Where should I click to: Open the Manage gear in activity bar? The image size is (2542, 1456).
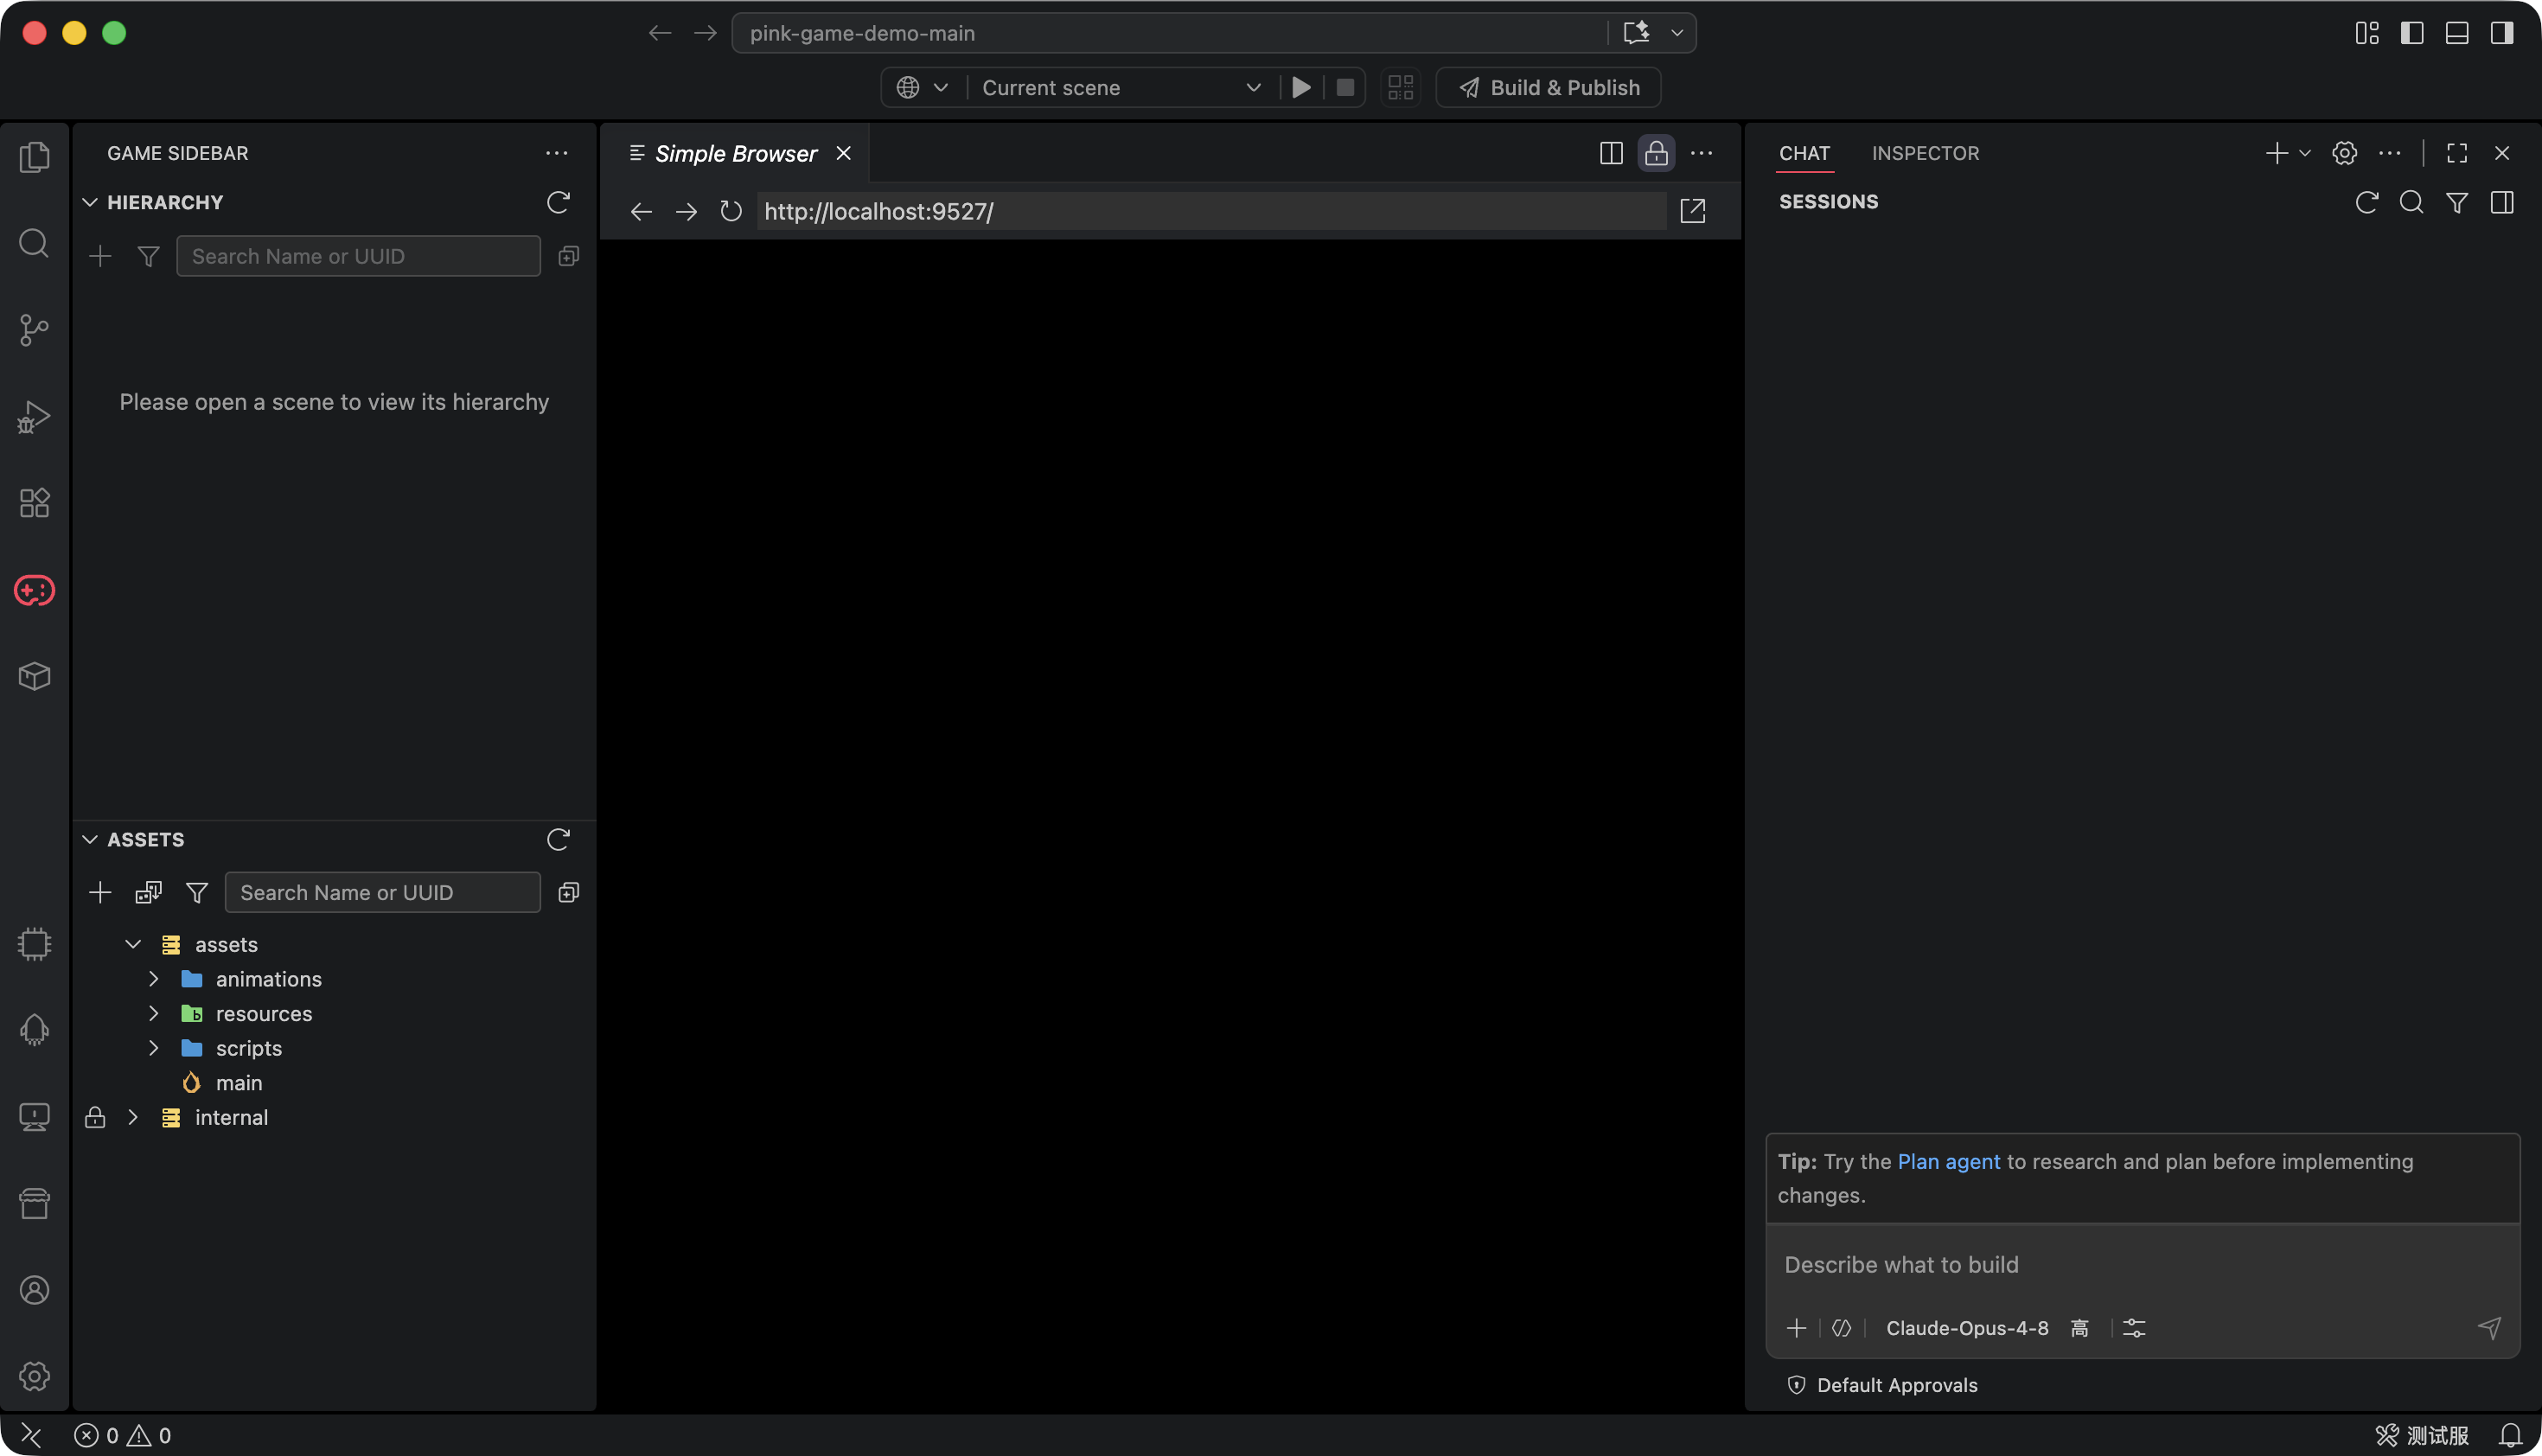[x=34, y=1376]
